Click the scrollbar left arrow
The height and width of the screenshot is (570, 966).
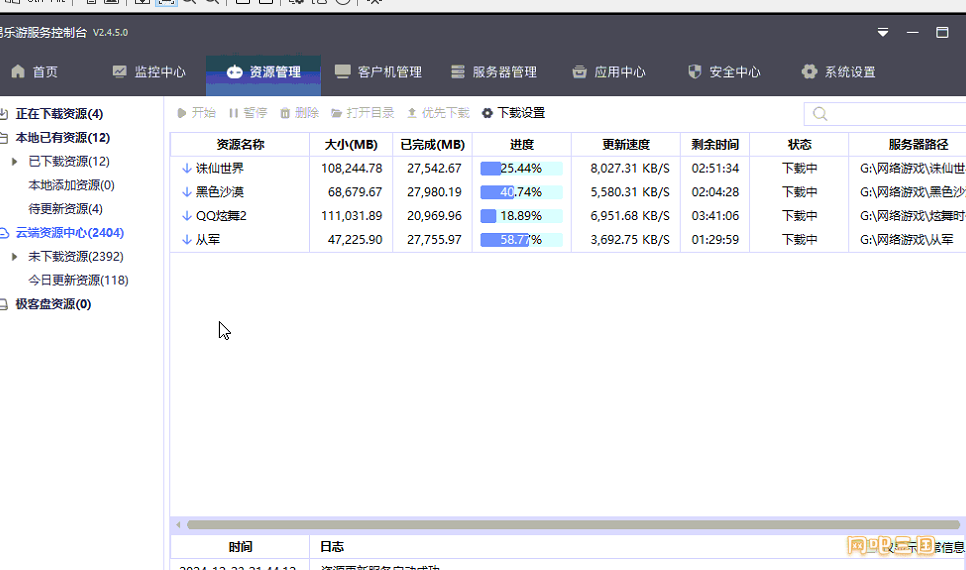[178, 525]
